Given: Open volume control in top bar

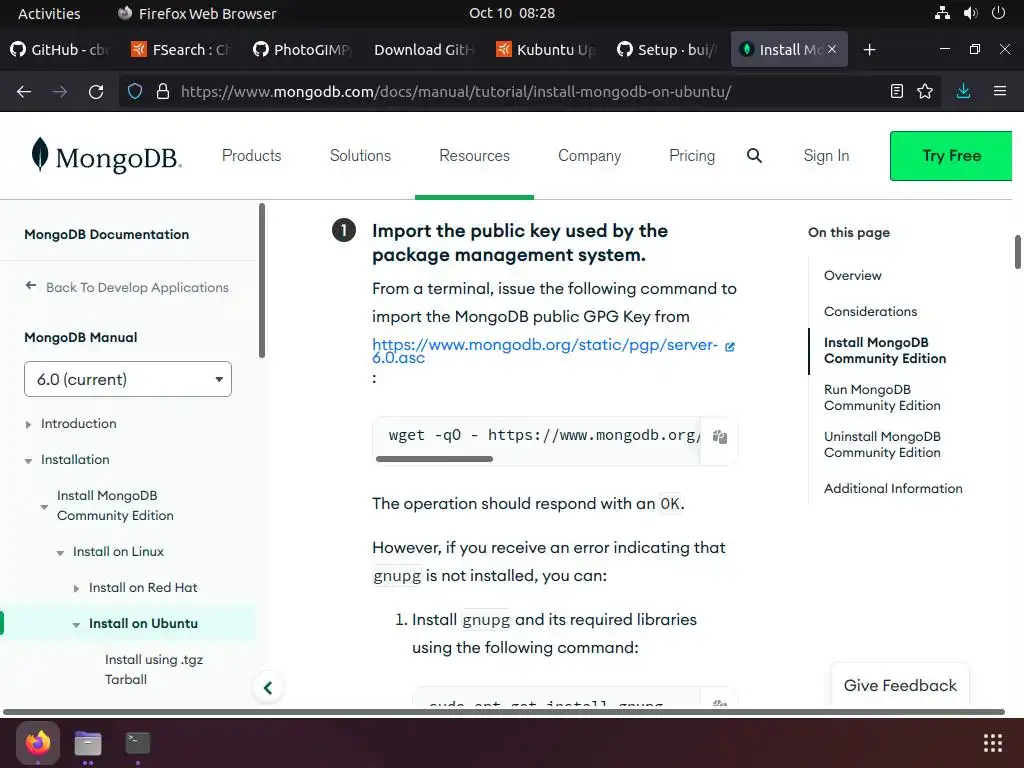Looking at the screenshot, I should tap(970, 13).
